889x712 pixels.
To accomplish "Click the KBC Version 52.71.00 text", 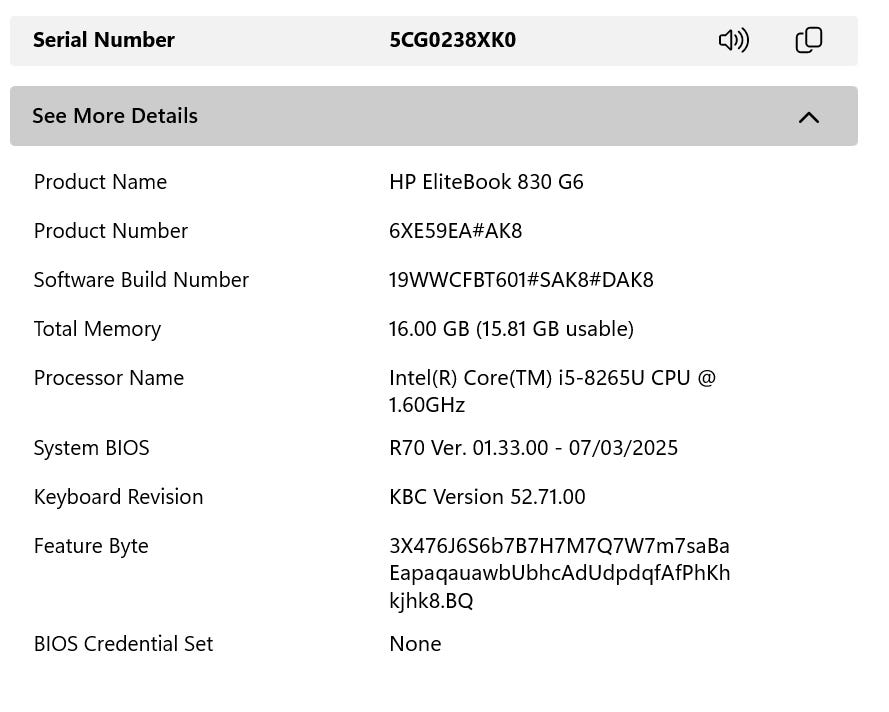I will click(487, 497).
